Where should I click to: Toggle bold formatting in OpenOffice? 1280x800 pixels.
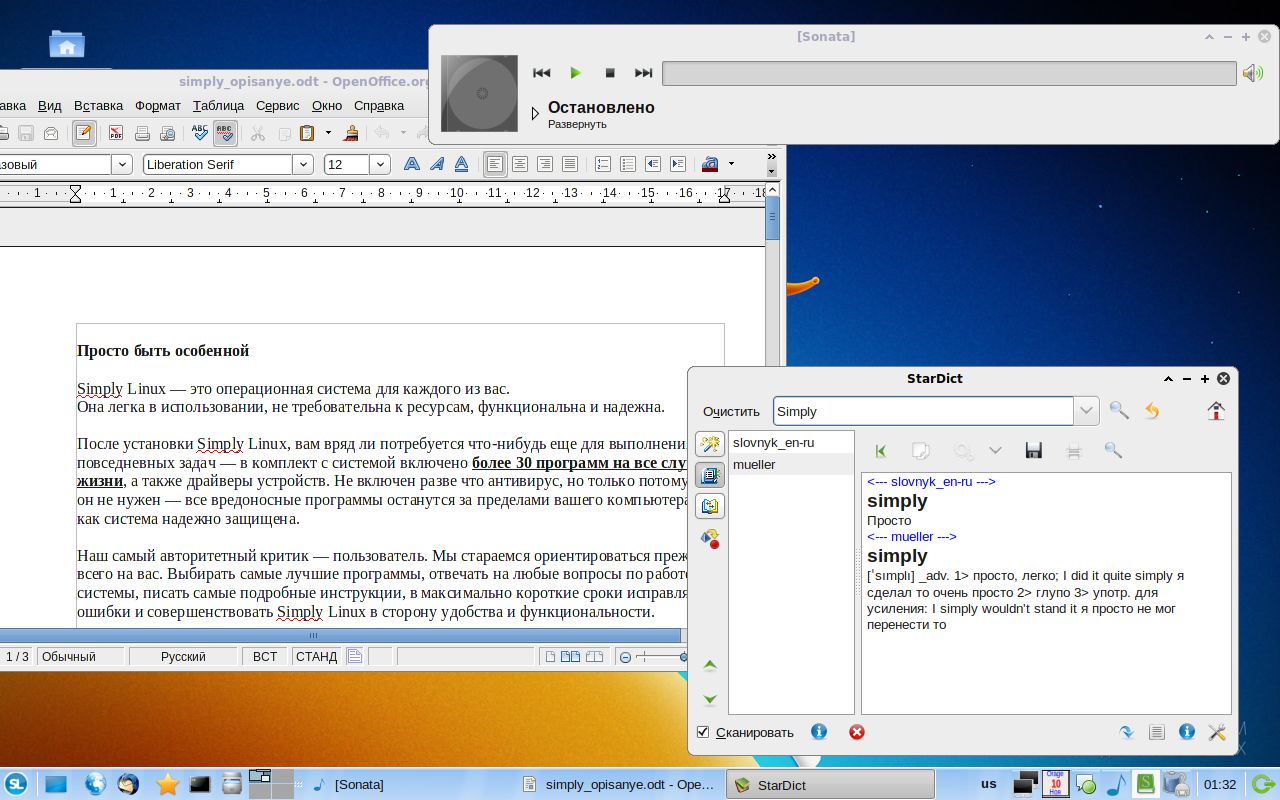pyautogui.click(x=412, y=164)
